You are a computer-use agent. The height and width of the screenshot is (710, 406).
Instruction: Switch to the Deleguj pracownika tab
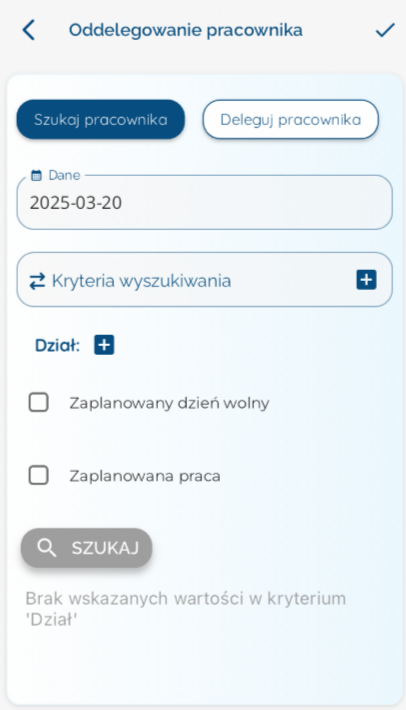291,120
